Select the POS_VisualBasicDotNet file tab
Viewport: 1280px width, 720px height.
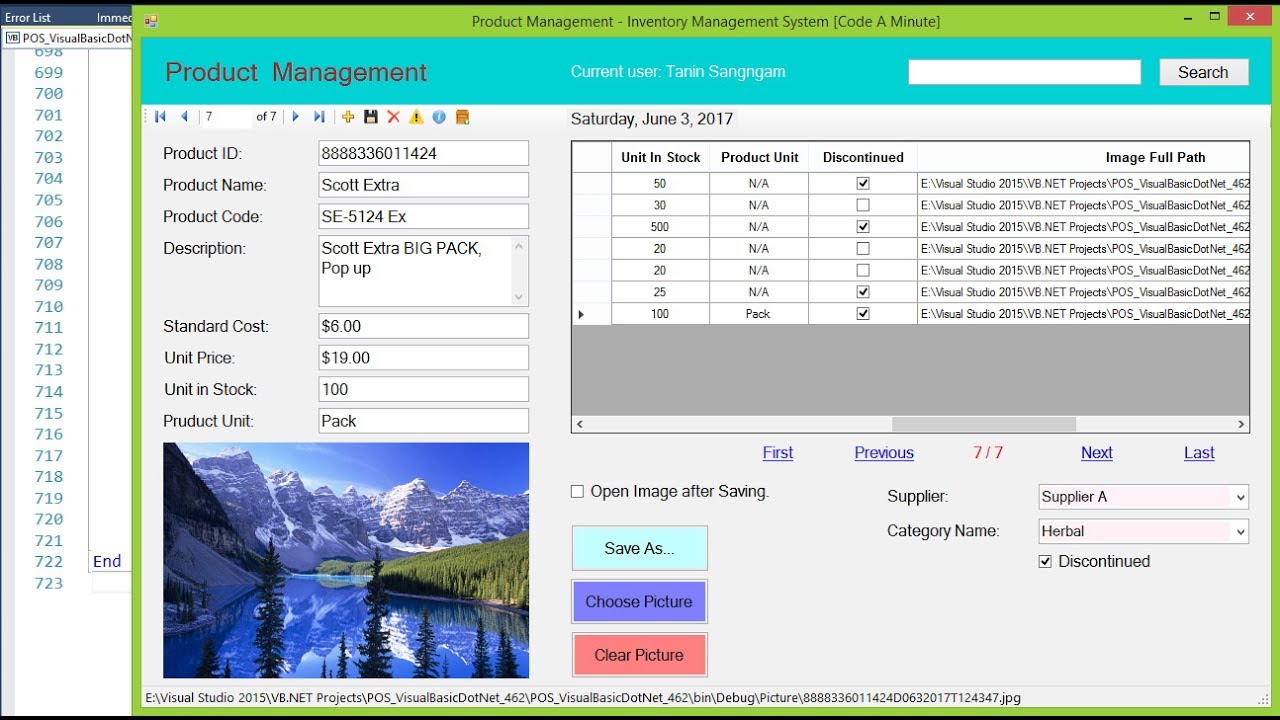pos(70,38)
